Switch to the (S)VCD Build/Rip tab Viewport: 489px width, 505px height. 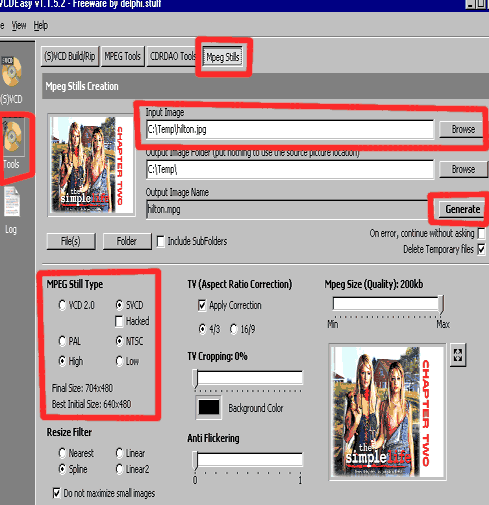point(70,56)
